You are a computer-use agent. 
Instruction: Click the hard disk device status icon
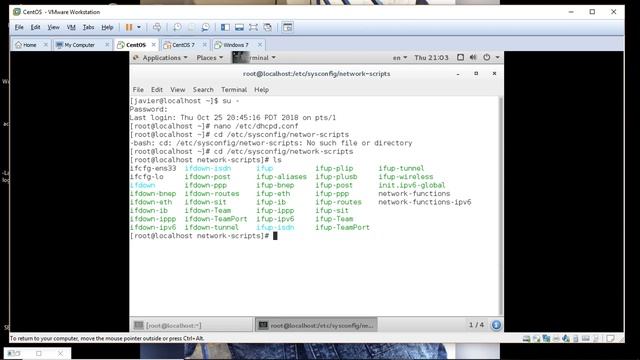527,338
